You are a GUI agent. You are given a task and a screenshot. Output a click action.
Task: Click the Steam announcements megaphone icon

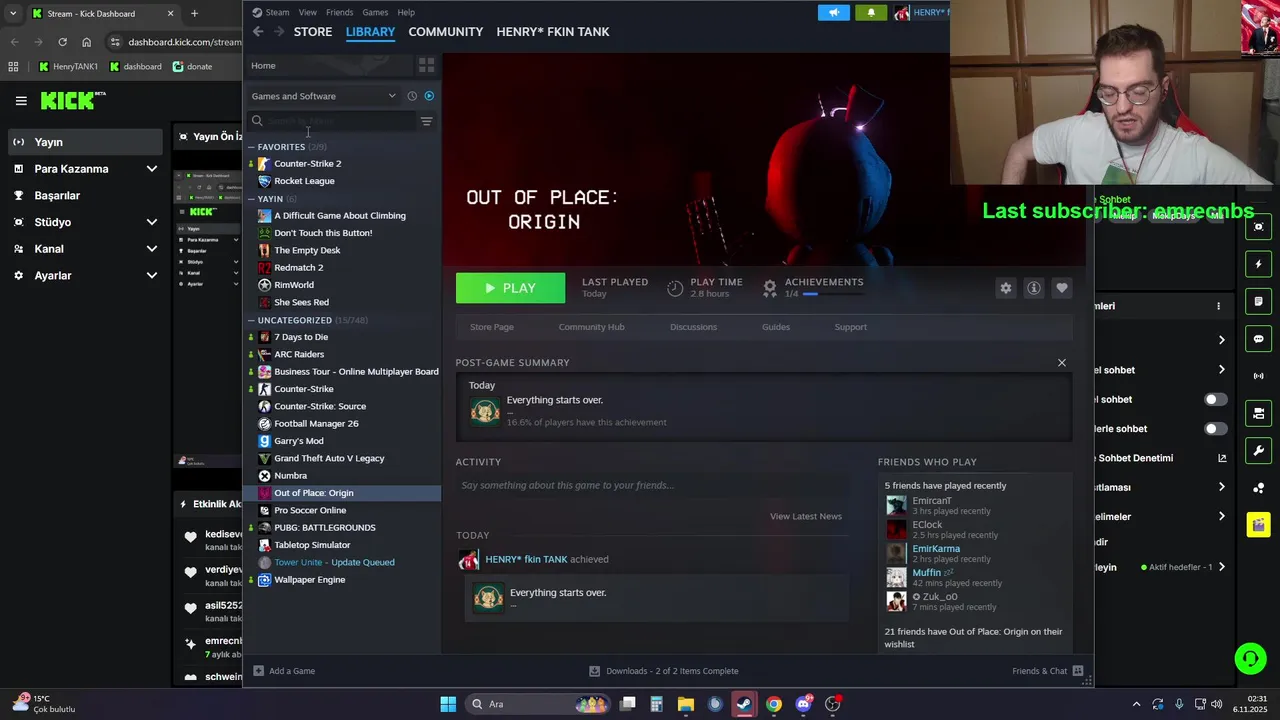click(x=833, y=12)
